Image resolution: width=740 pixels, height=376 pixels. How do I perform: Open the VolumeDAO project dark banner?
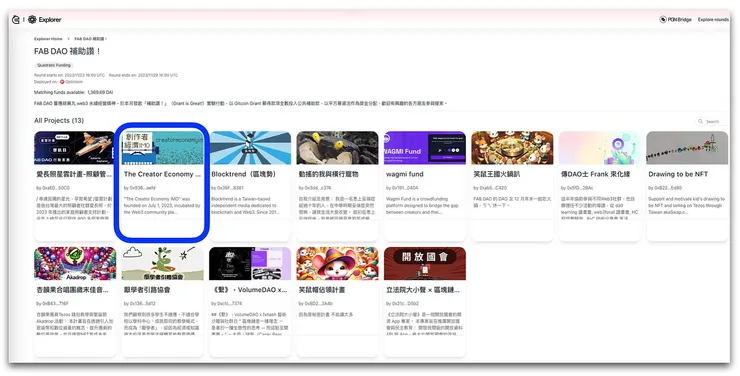click(250, 263)
